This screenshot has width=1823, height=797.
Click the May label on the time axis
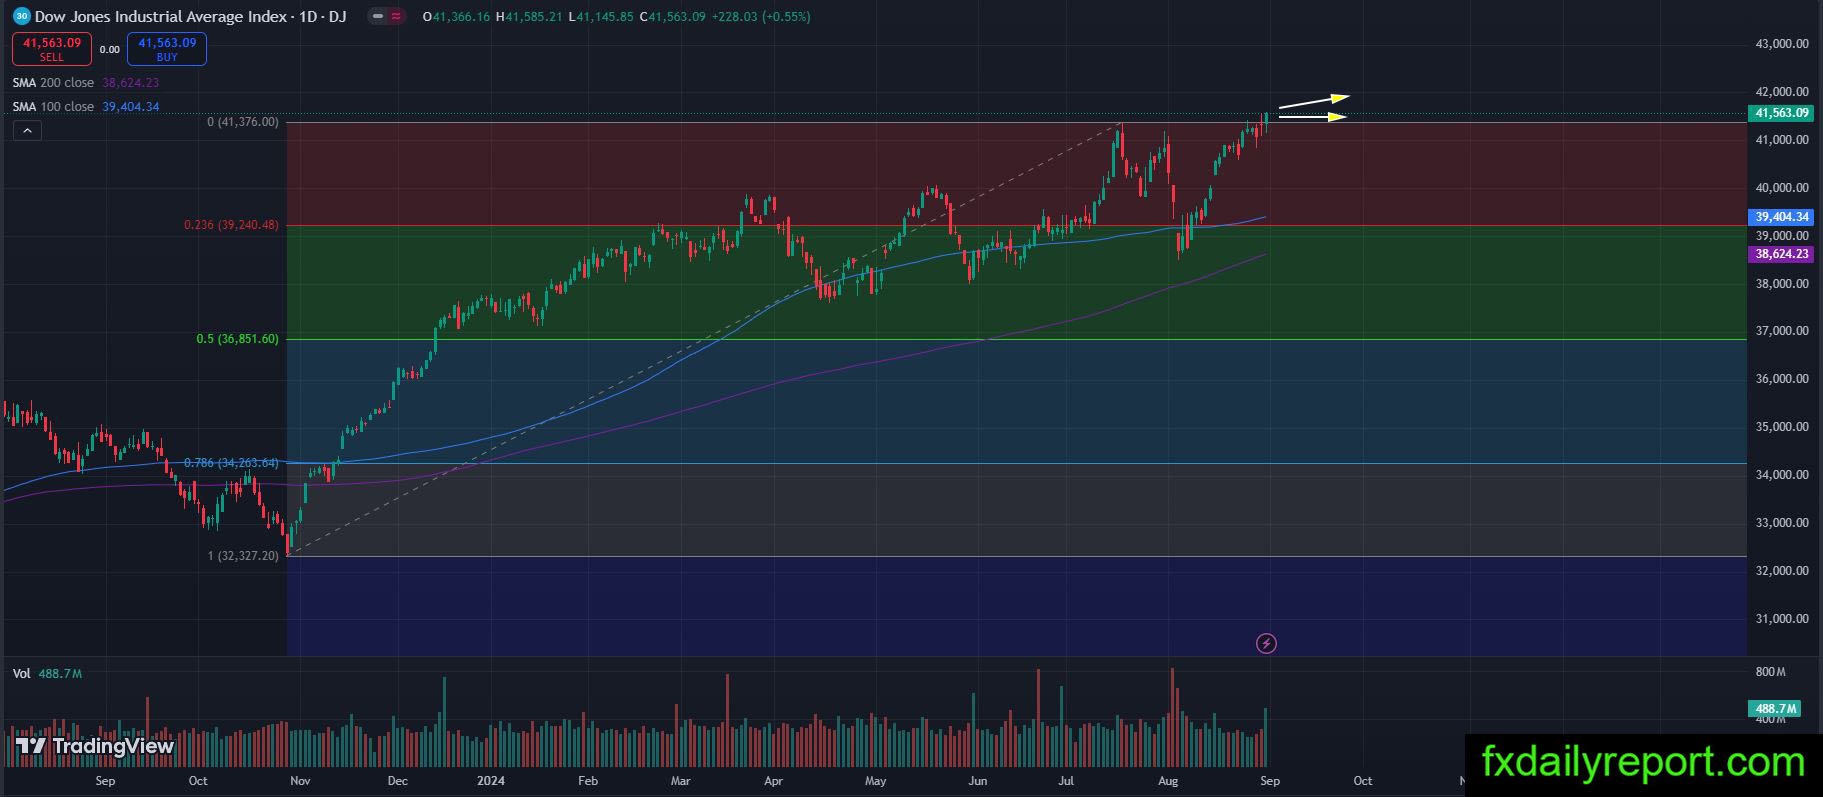[x=876, y=781]
